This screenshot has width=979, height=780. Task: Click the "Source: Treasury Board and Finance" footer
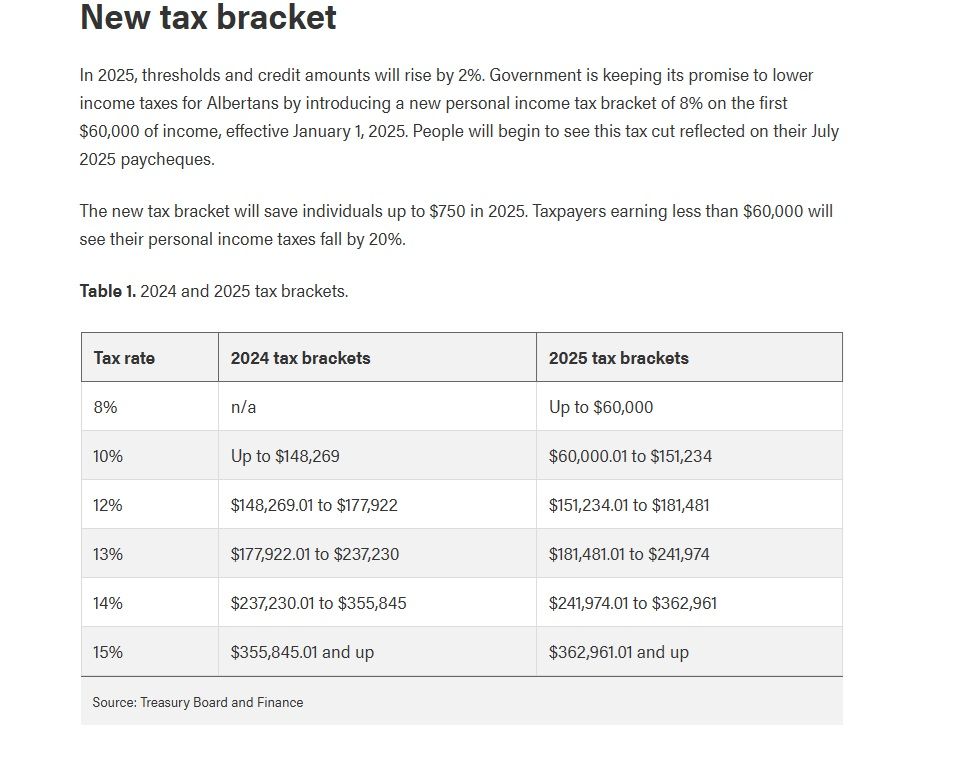click(x=198, y=702)
